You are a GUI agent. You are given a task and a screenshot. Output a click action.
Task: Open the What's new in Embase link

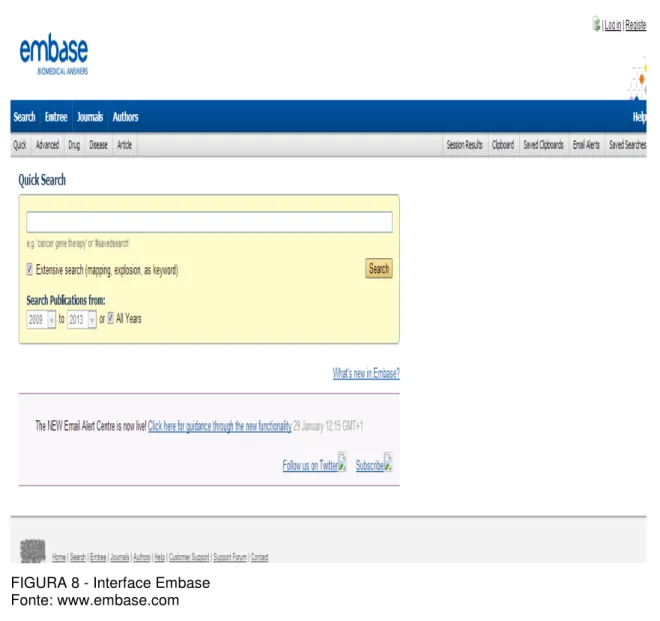[366, 373]
